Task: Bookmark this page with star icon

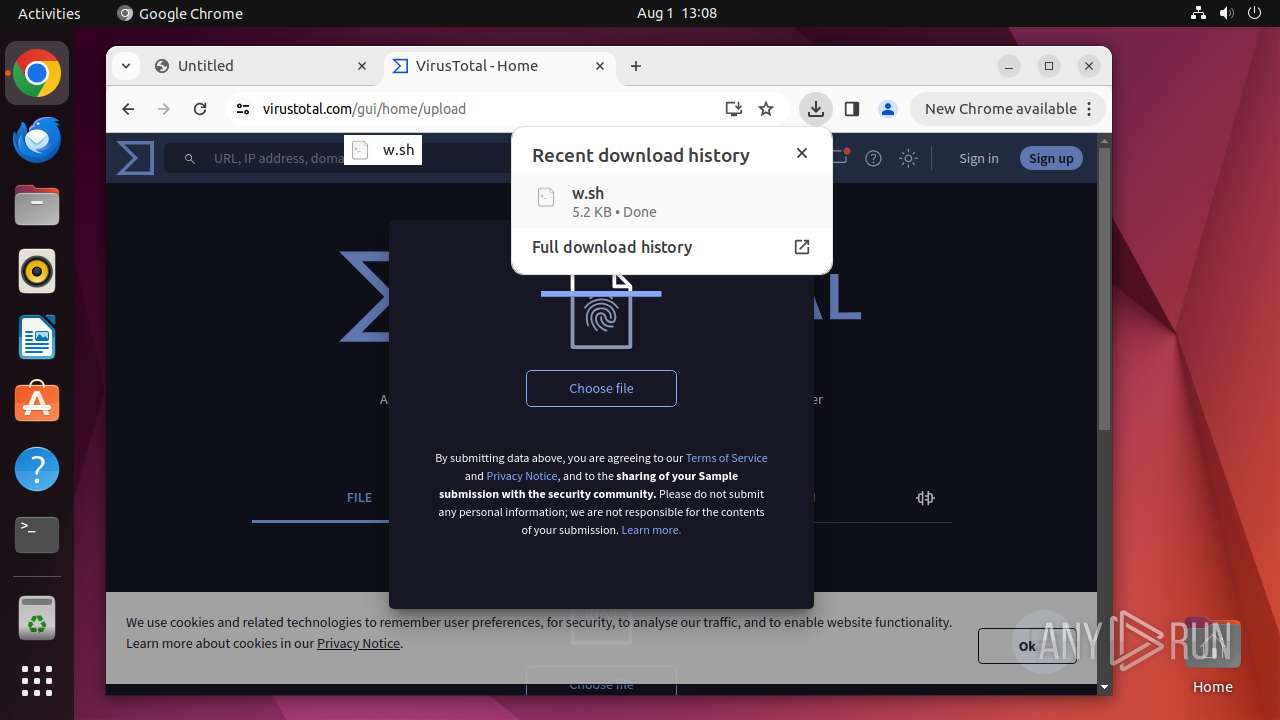Action: pyautogui.click(x=766, y=109)
